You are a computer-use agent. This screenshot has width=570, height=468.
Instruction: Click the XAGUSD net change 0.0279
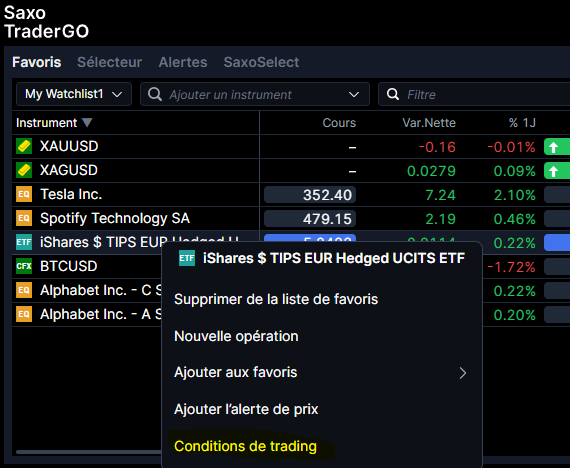tap(431, 171)
